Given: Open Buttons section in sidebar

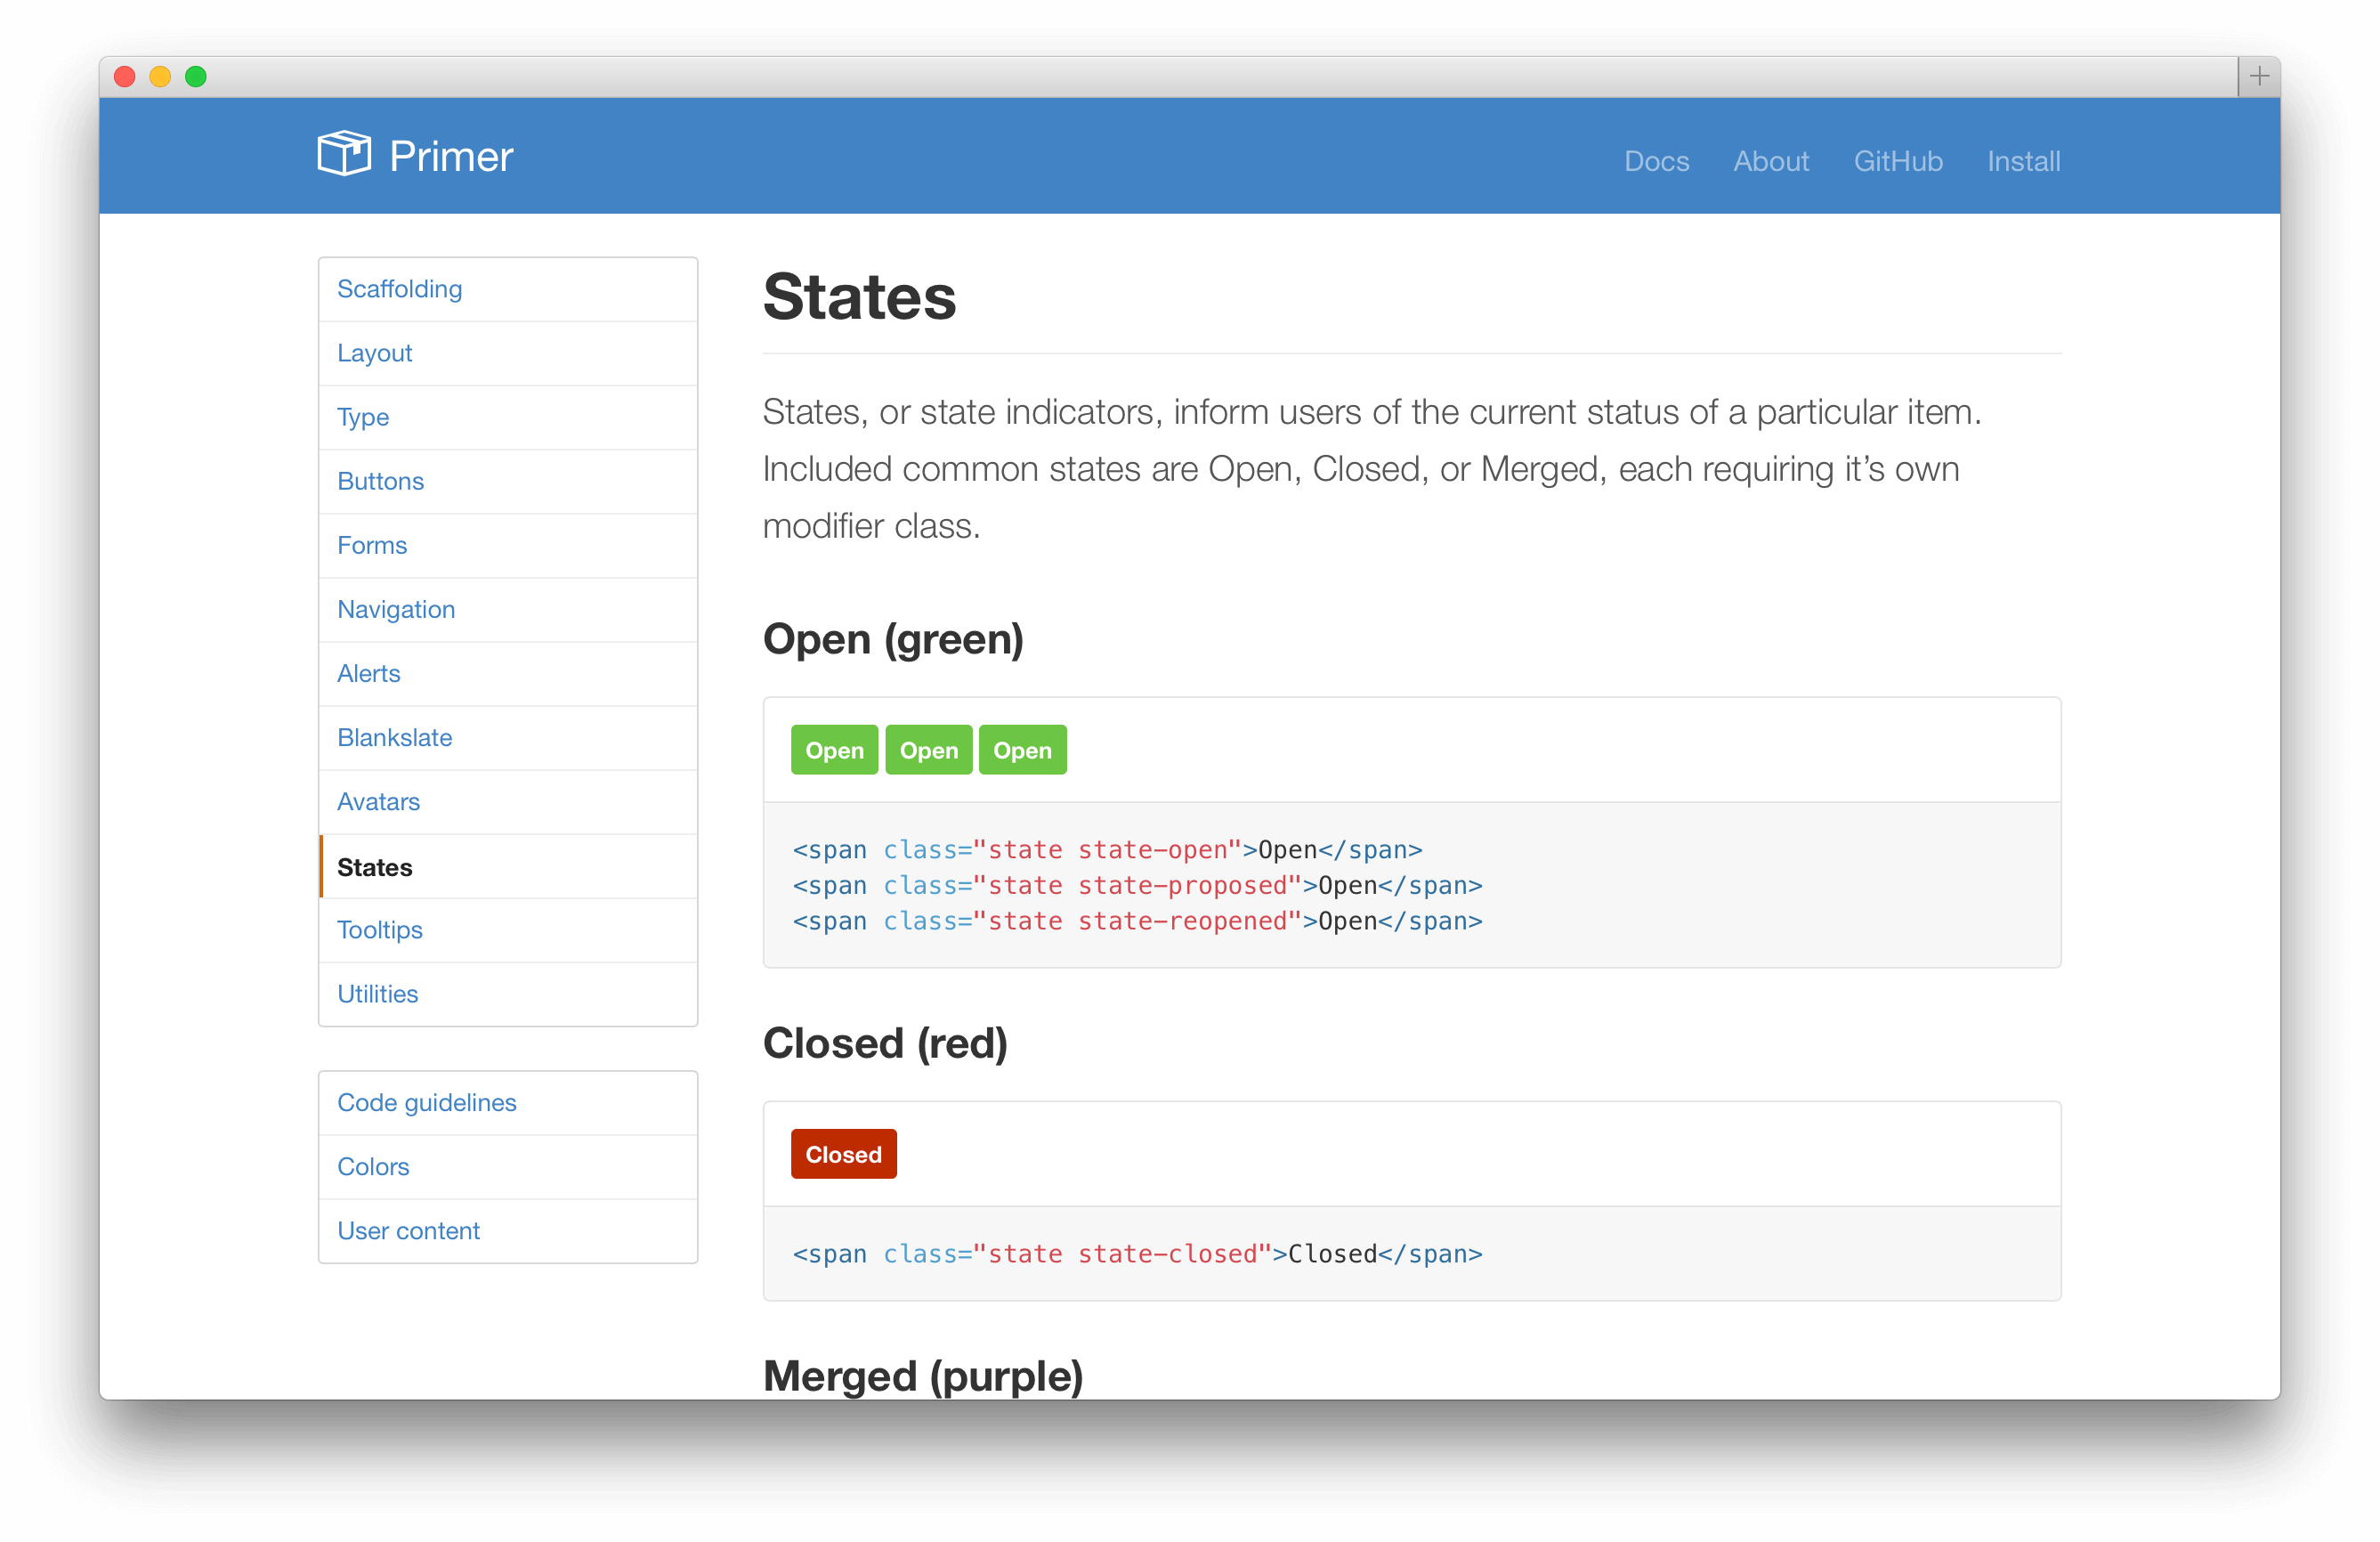Looking at the screenshot, I should coord(380,481).
